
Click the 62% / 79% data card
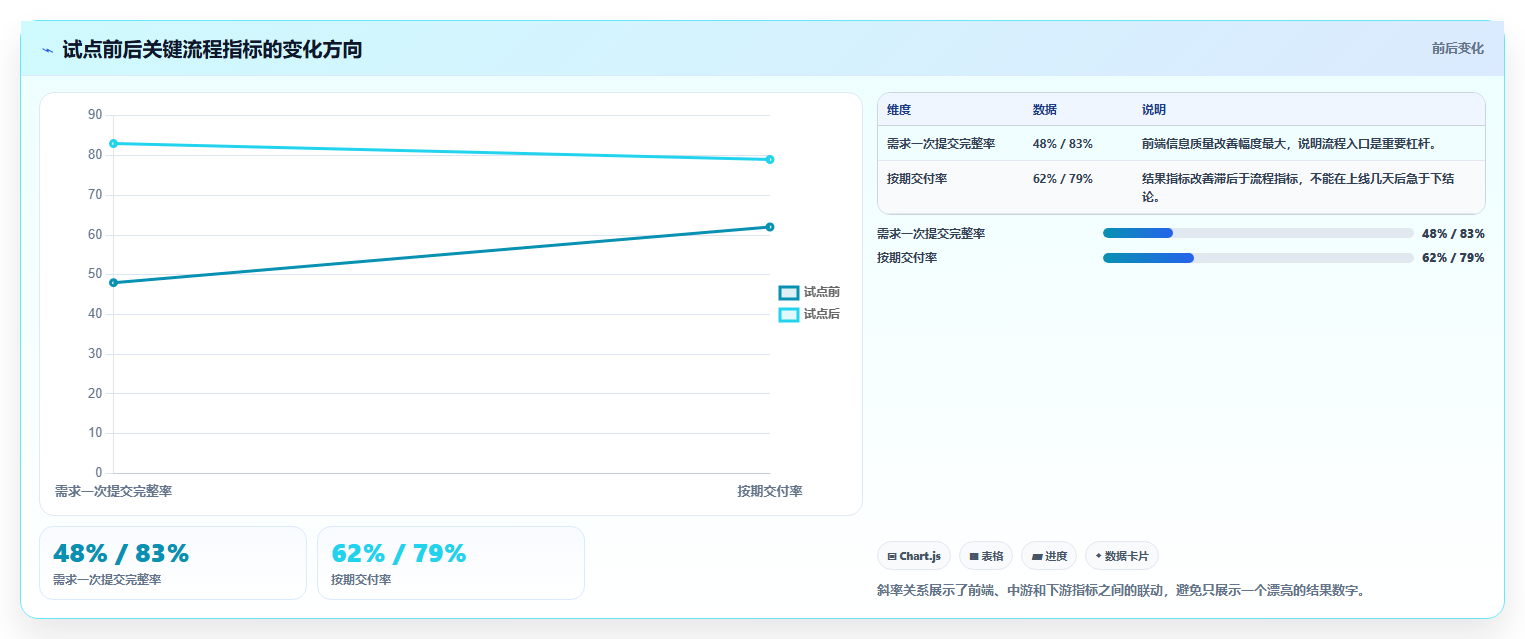click(x=451, y=563)
